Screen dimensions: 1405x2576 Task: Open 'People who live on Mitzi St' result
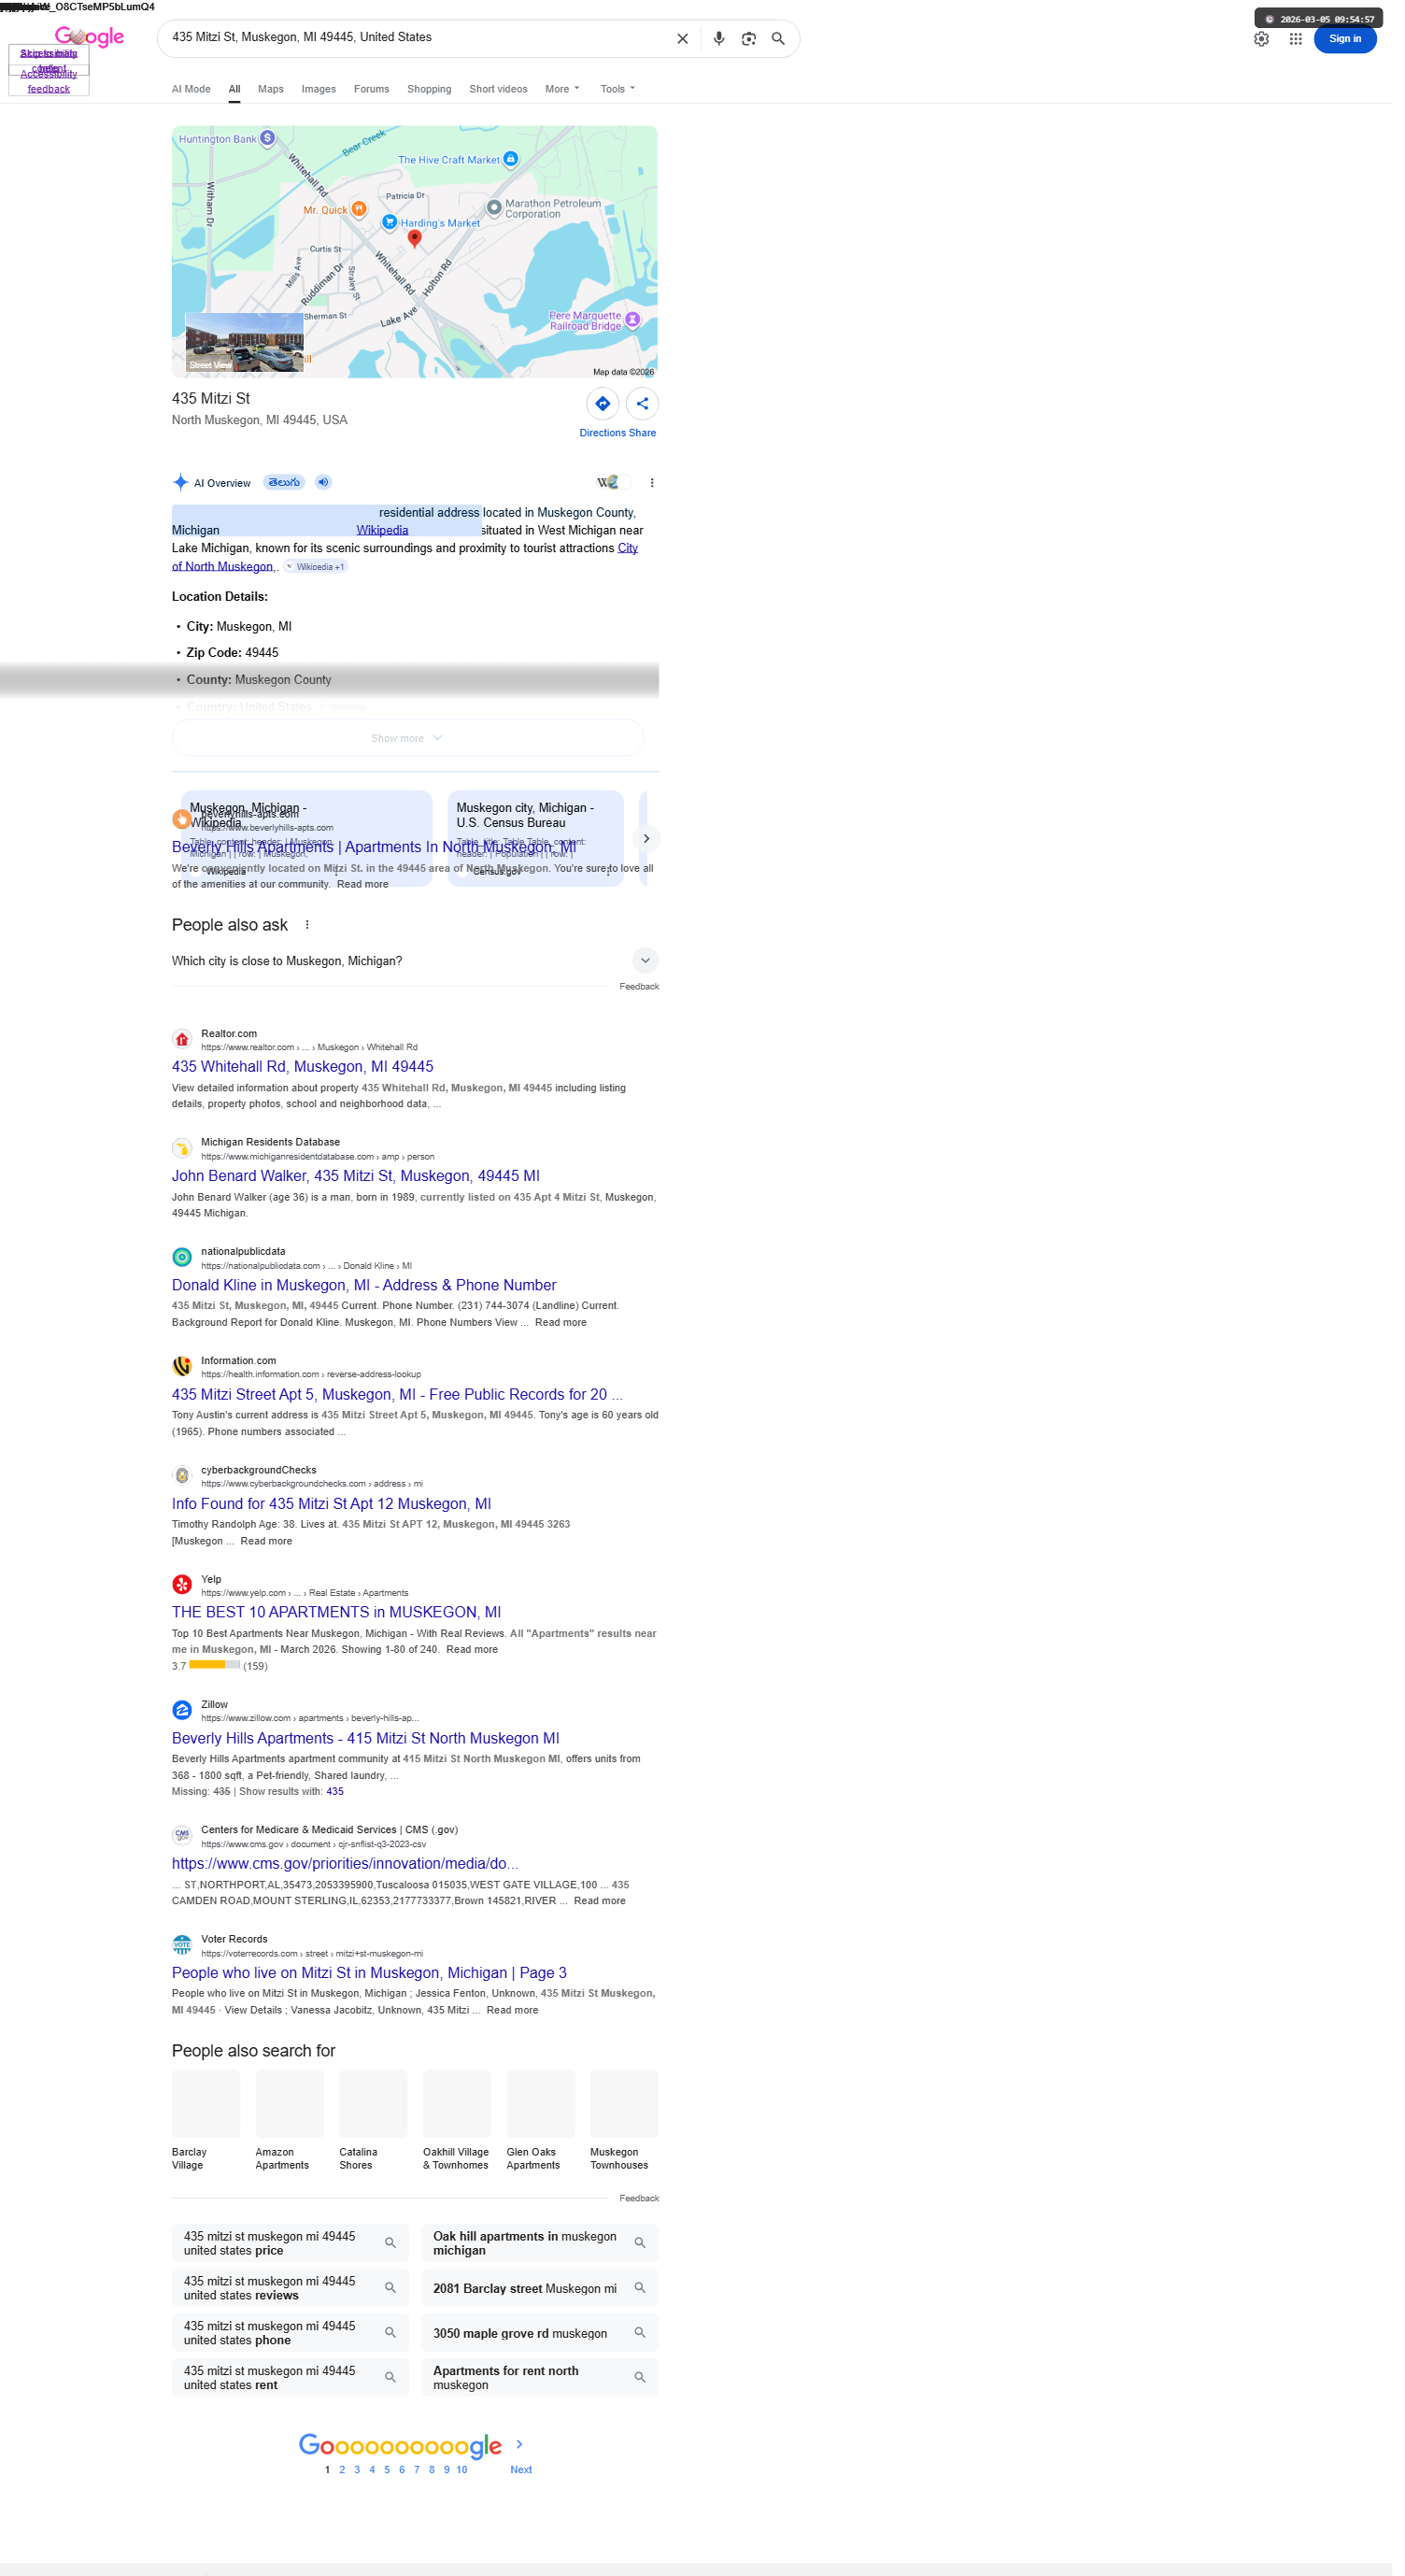coord(369,1972)
